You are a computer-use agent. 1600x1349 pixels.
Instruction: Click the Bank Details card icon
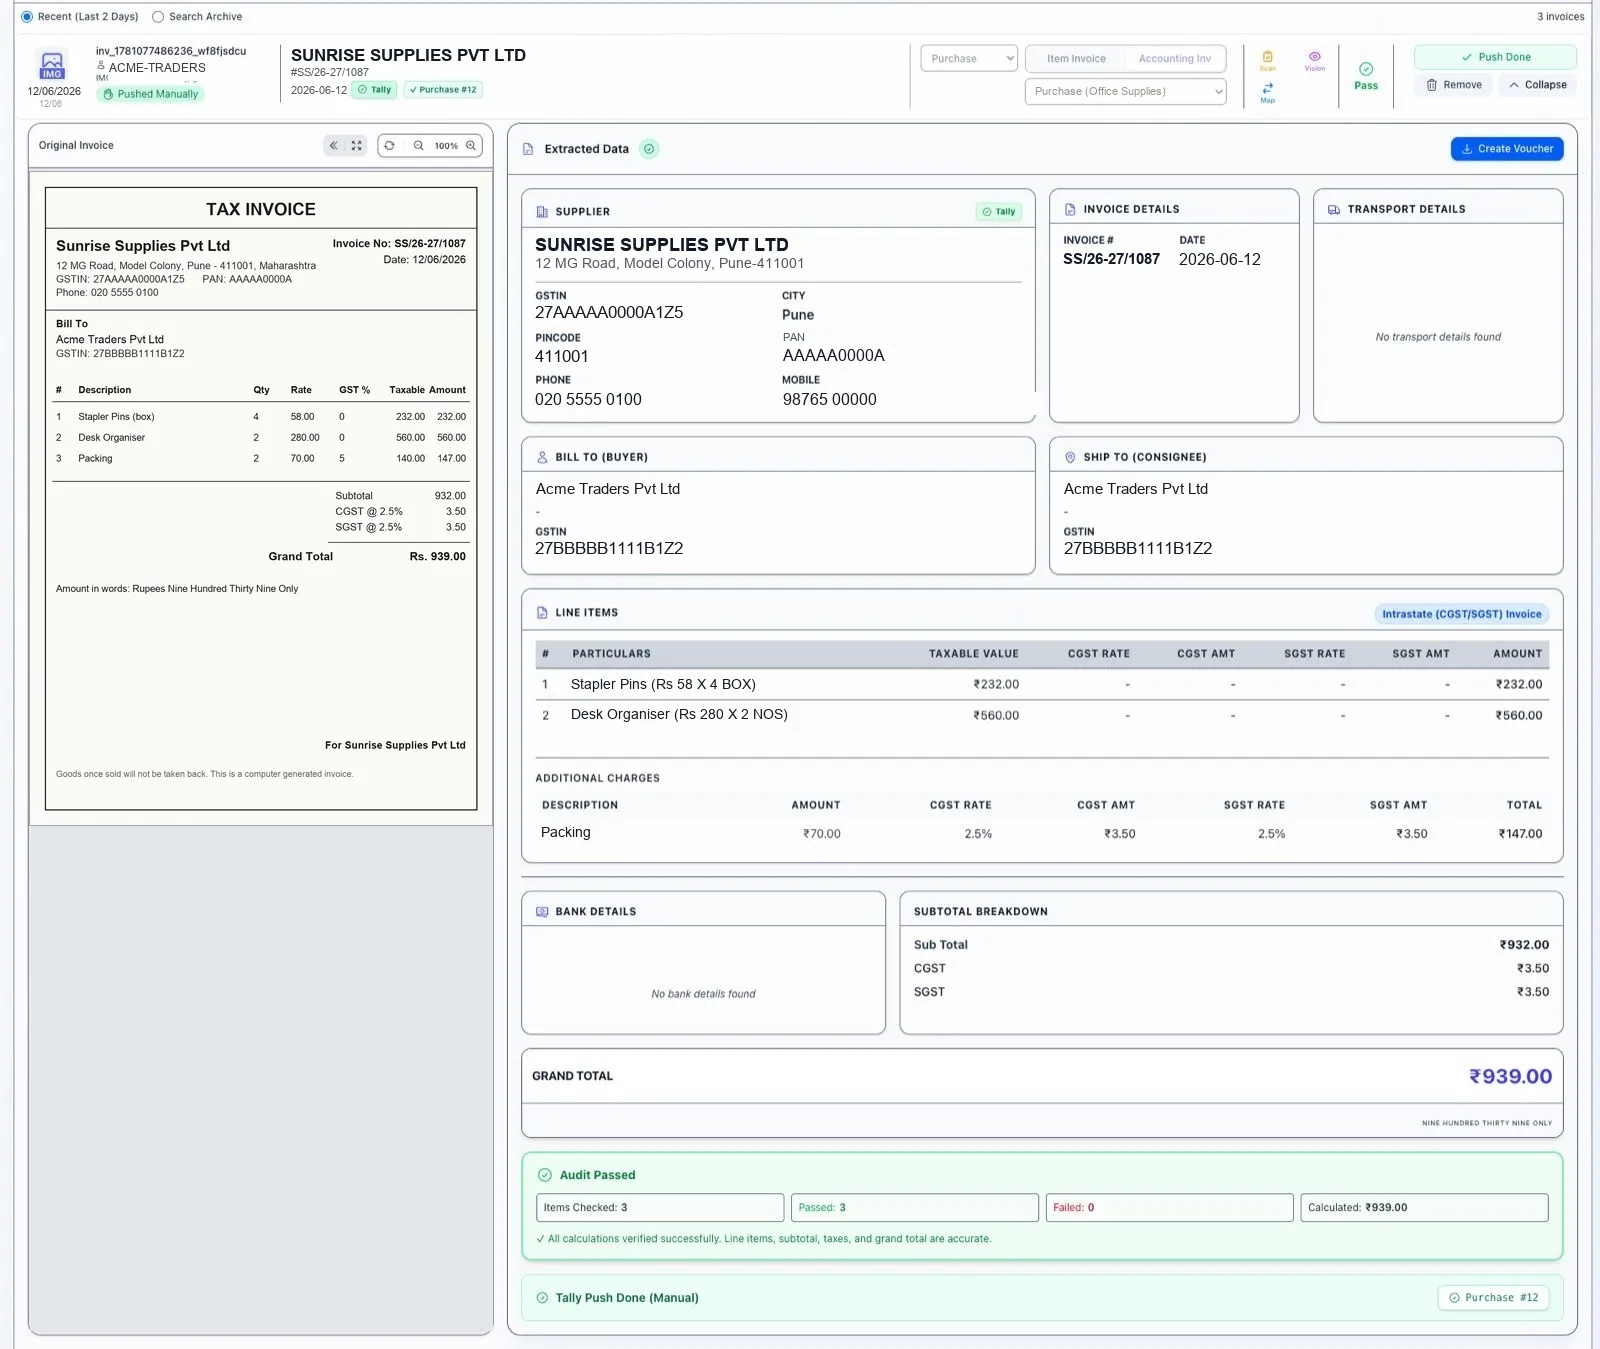(542, 912)
